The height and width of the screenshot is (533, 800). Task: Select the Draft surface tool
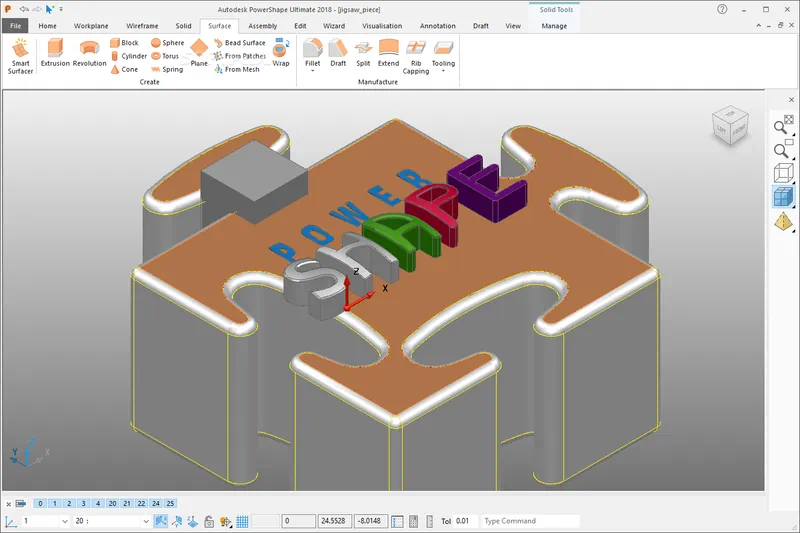[x=338, y=53]
